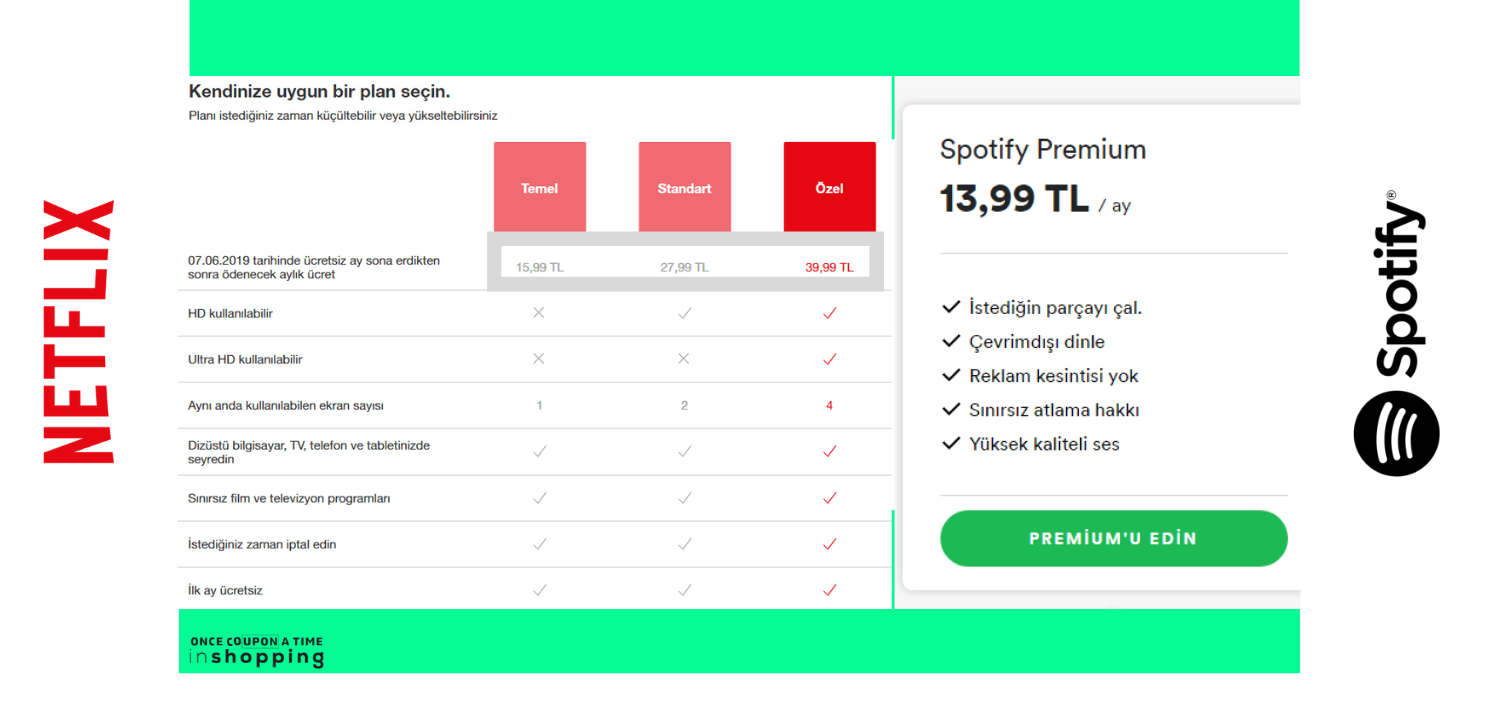
Task: Click Temel check in Dizüstü bilgisayar row
Action: point(540,451)
